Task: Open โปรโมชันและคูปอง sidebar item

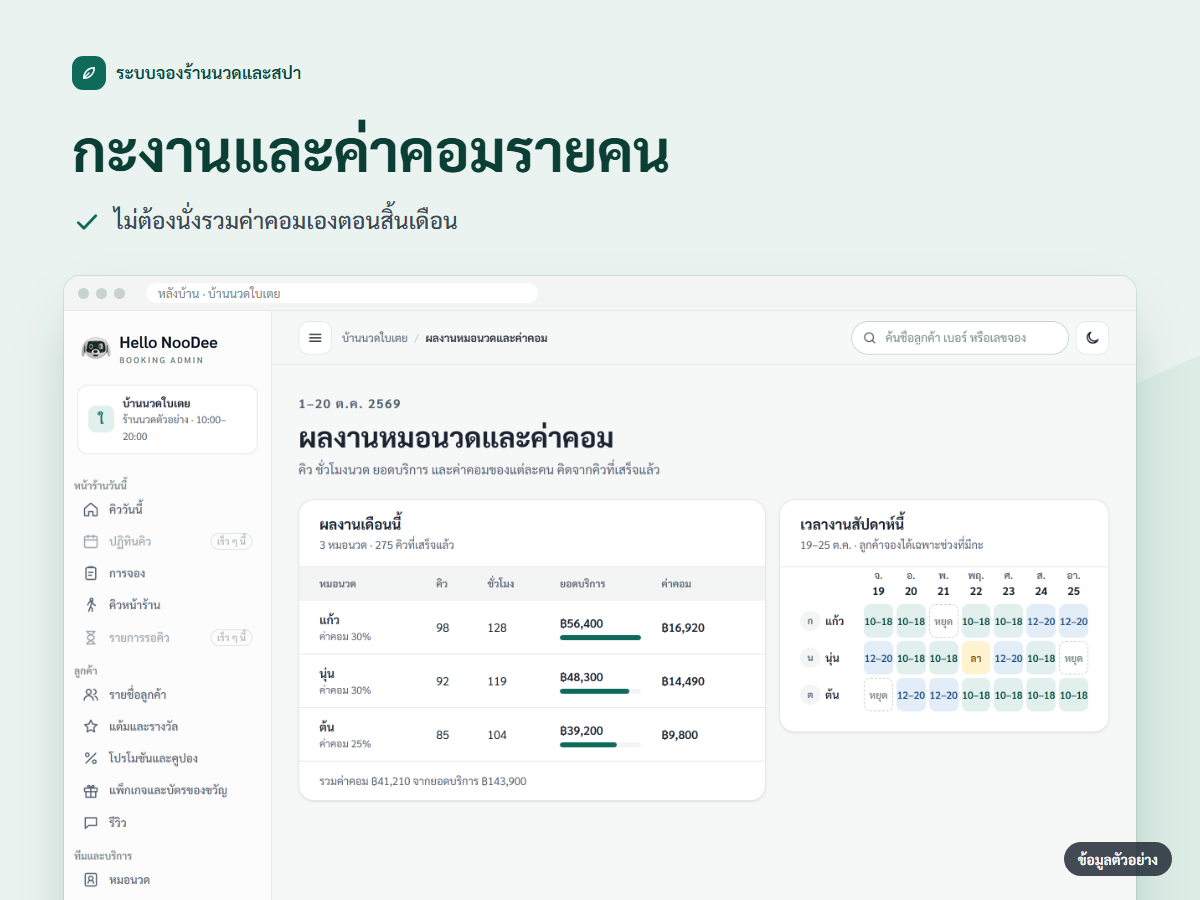Action: 167,758
